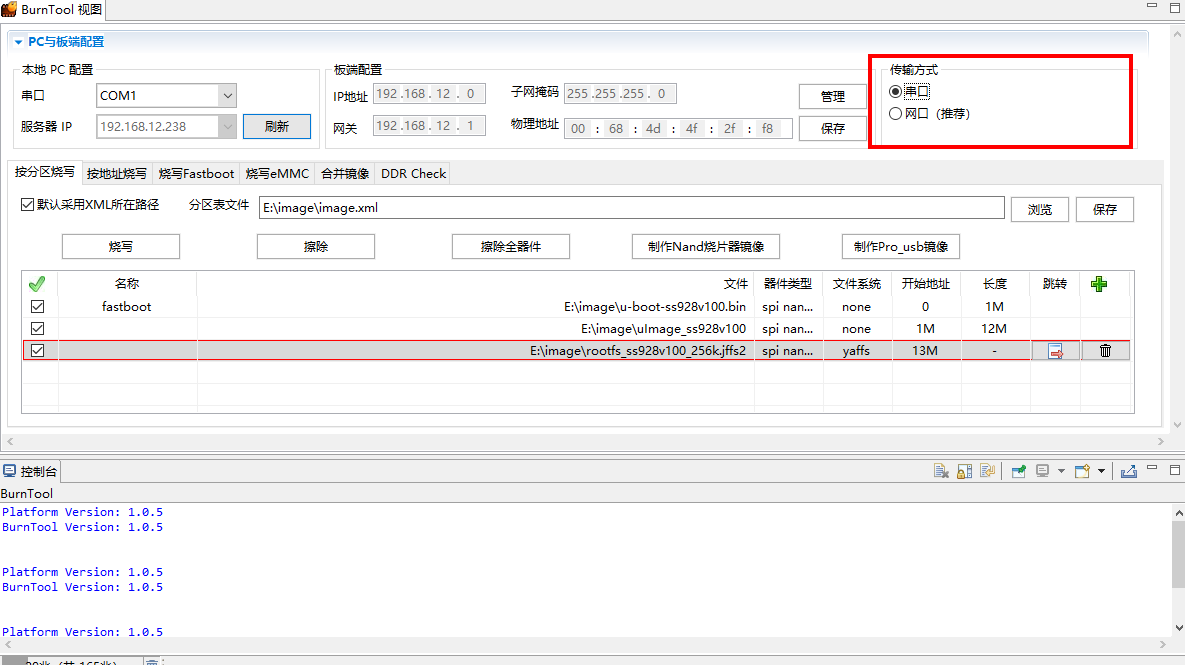
Task: Click the pin console icon
Action: [x=1019, y=471]
